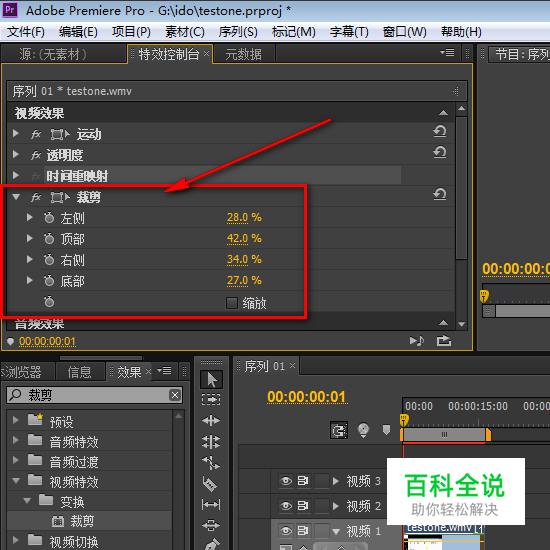Image resolution: width=550 pixels, height=550 pixels.
Task: Select the Slip tool
Action: [x=211, y=505]
